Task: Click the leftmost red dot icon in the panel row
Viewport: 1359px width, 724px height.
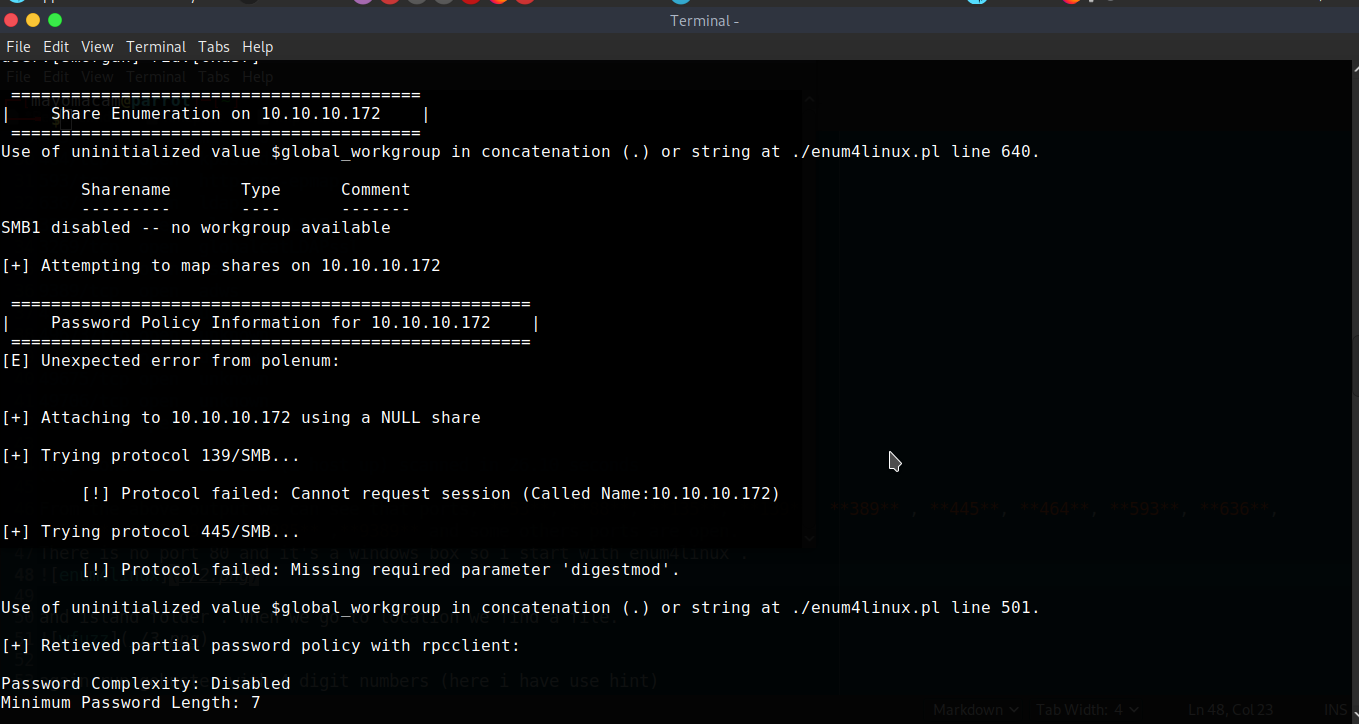Action: click(x=390, y=4)
